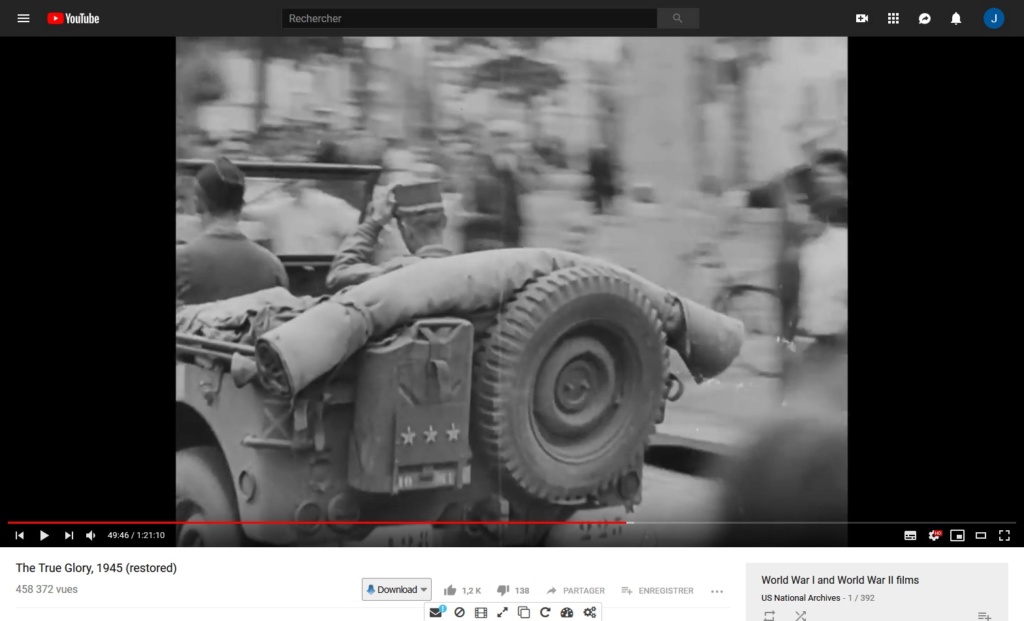Play the paused video
Screen dimensions: 1024x621
(44, 535)
